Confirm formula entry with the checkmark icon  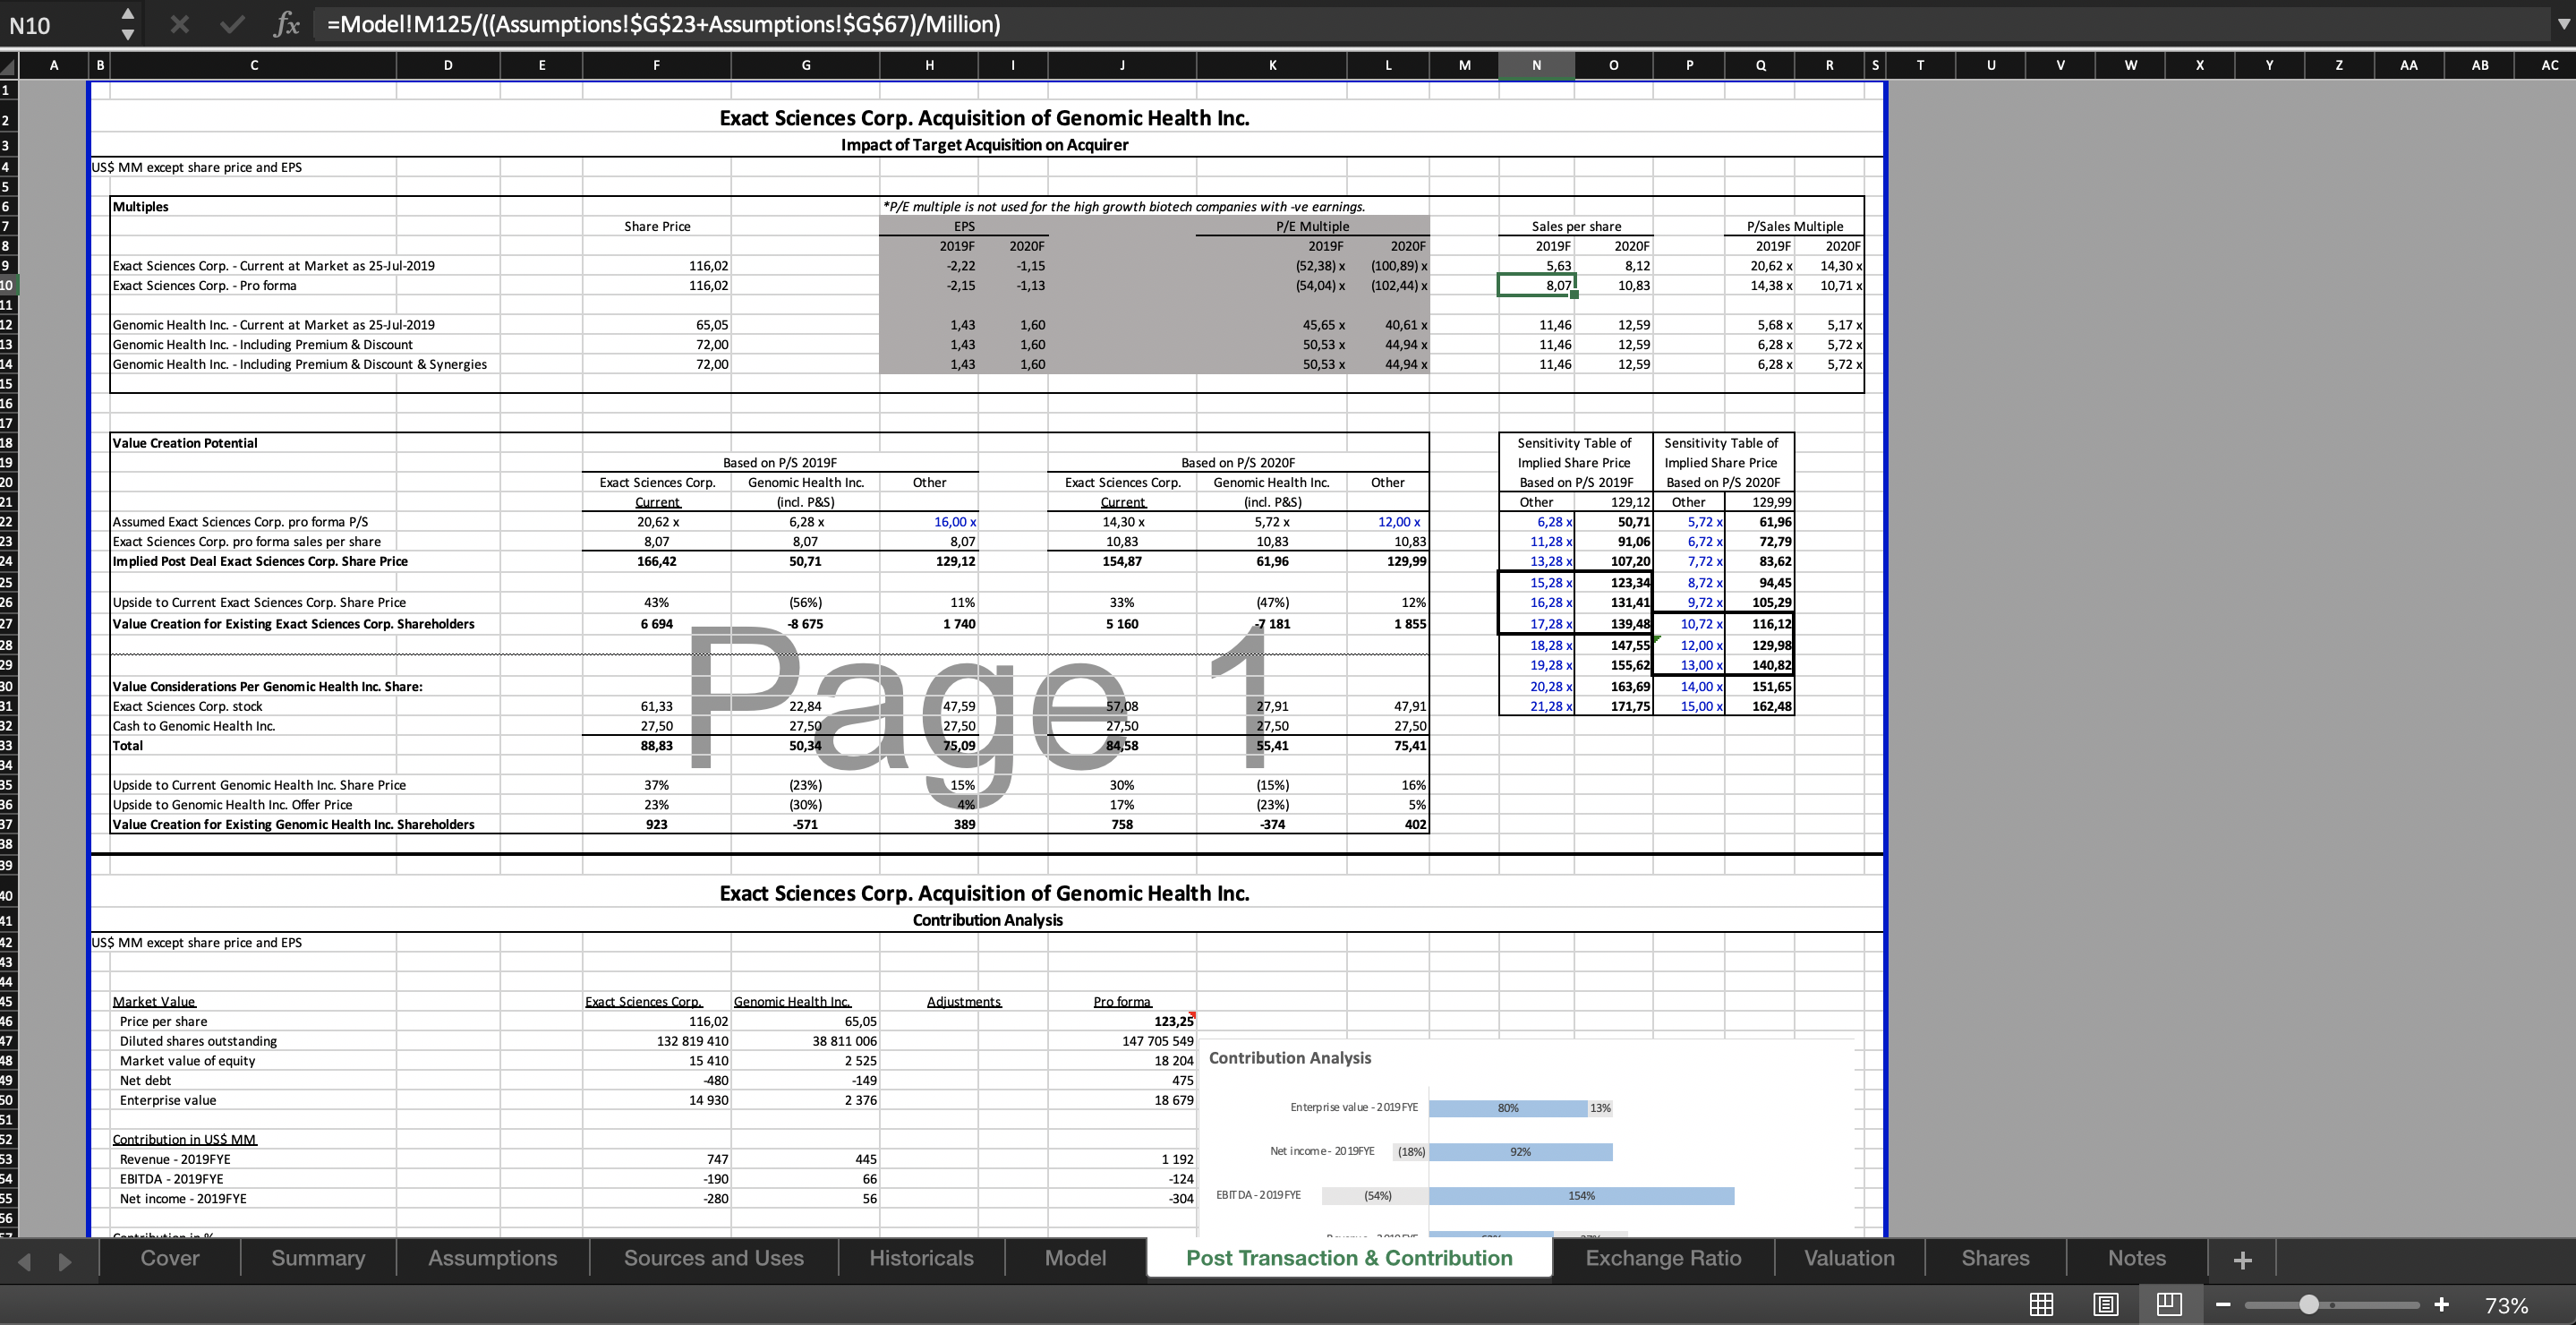click(x=232, y=24)
